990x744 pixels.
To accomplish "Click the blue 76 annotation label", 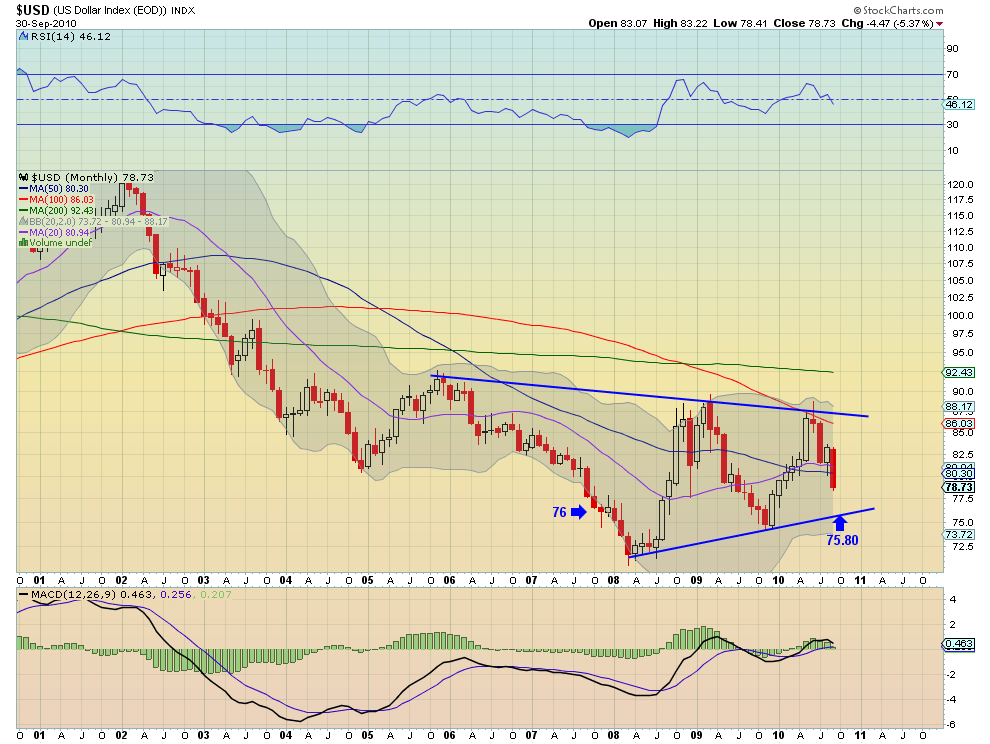I will (x=559, y=512).
